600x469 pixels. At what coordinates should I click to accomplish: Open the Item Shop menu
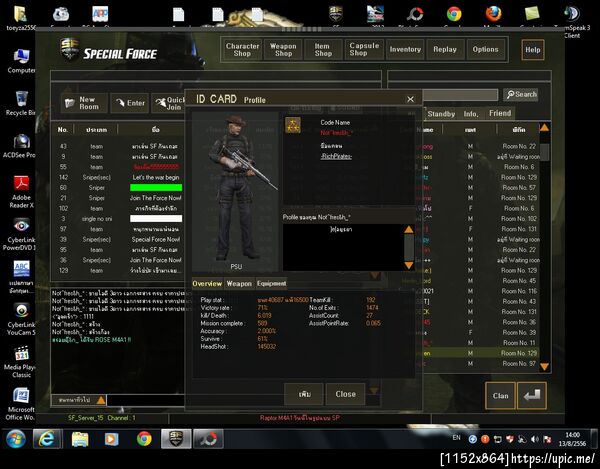coord(323,49)
